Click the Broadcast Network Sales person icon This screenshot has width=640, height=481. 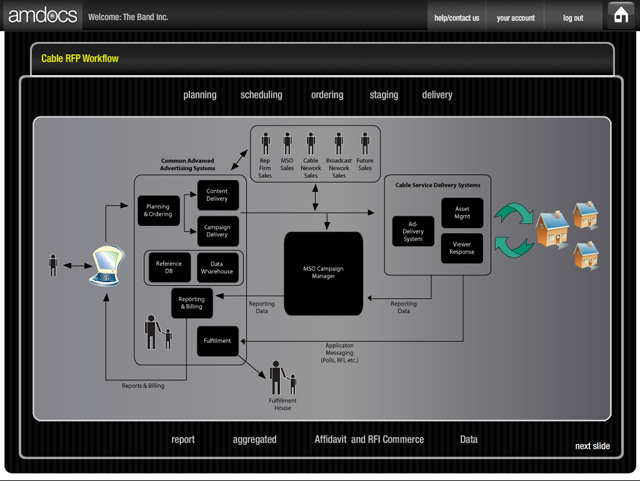[338, 143]
